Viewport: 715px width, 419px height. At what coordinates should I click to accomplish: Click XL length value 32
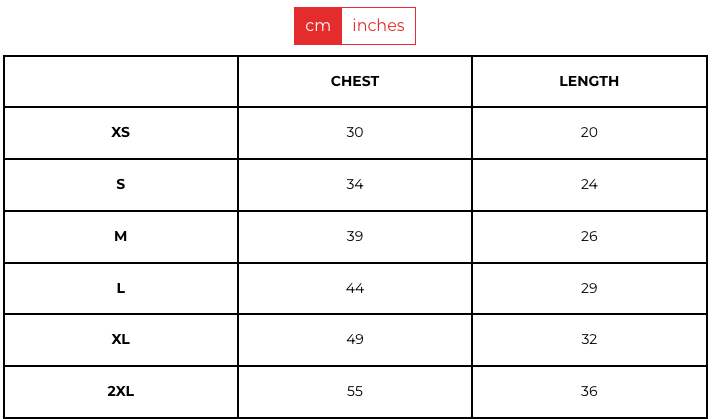coord(589,339)
